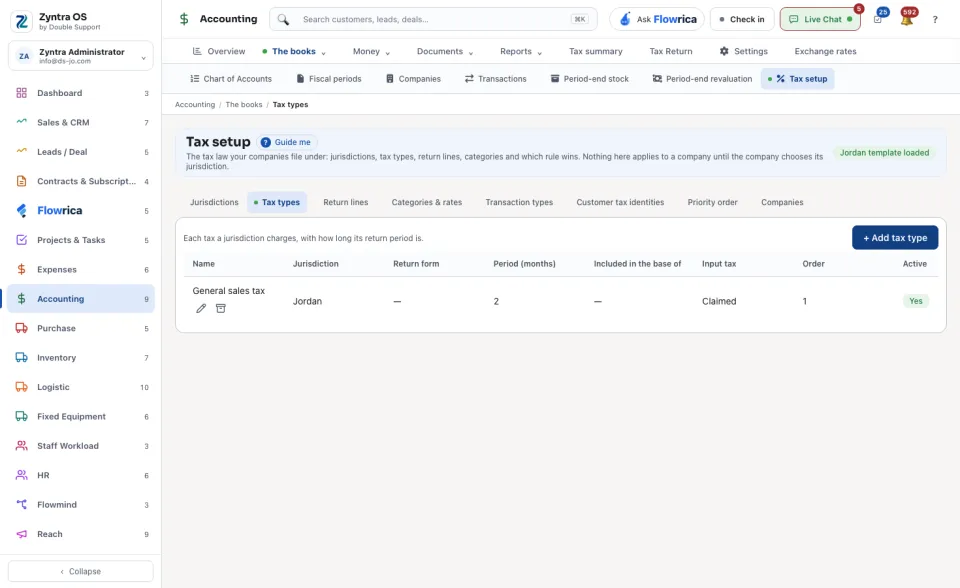Switch to Customer tax identities tab

pyautogui.click(x=620, y=202)
